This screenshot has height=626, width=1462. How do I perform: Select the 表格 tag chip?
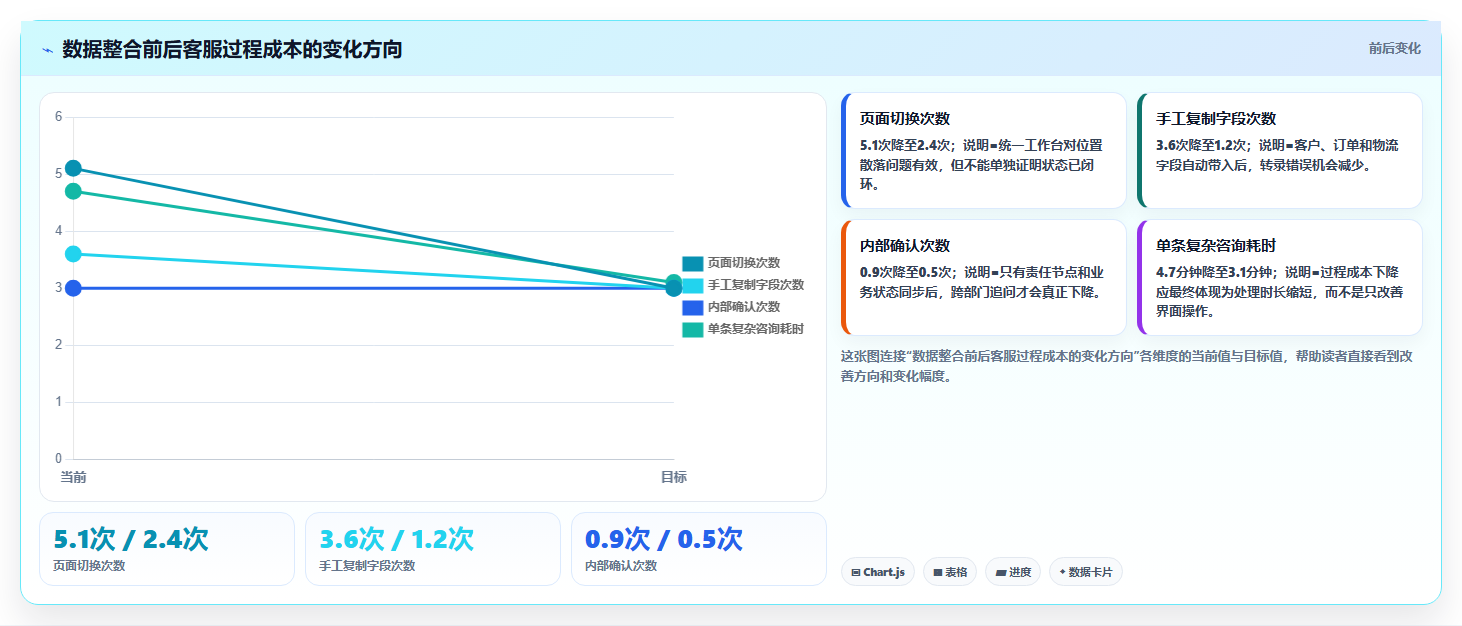(950, 572)
